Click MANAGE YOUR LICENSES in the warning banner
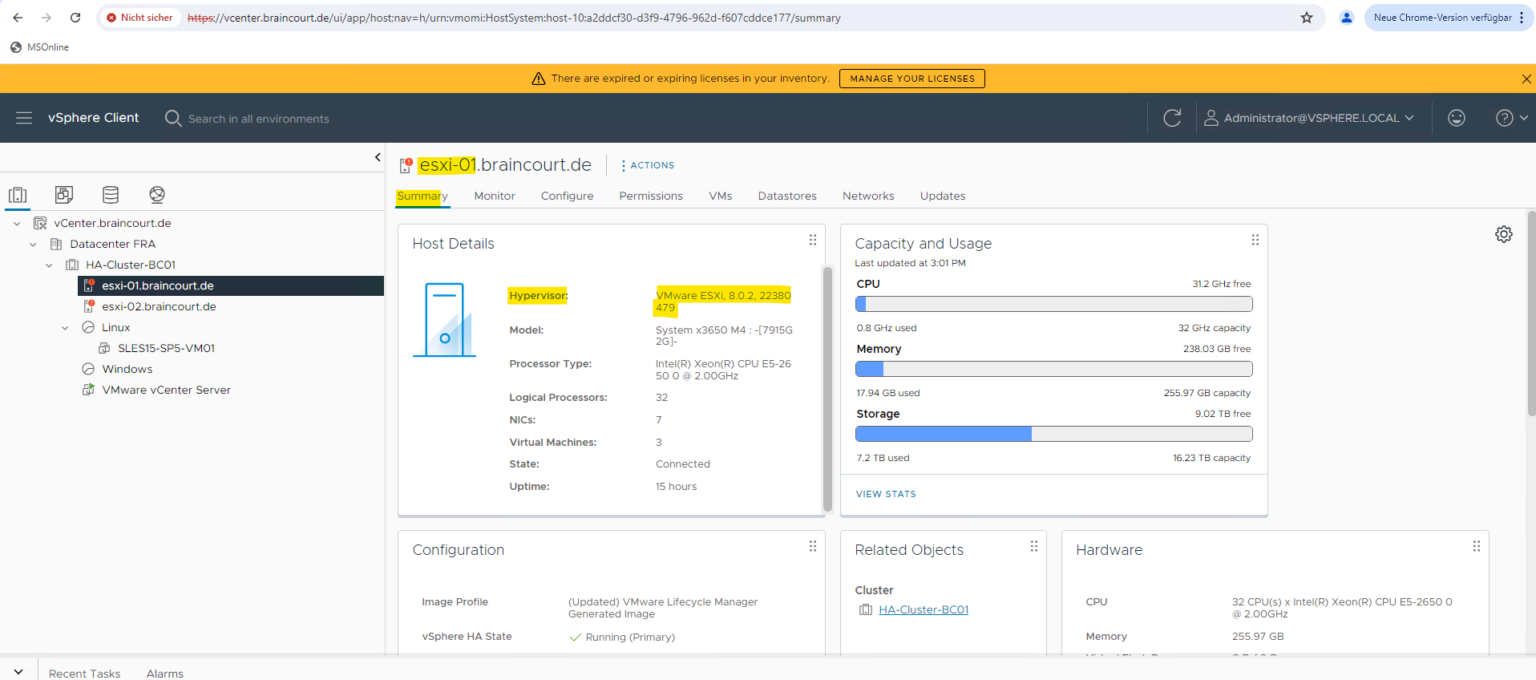The width and height of the screenshot is (1536, 680). pos(911,78)
